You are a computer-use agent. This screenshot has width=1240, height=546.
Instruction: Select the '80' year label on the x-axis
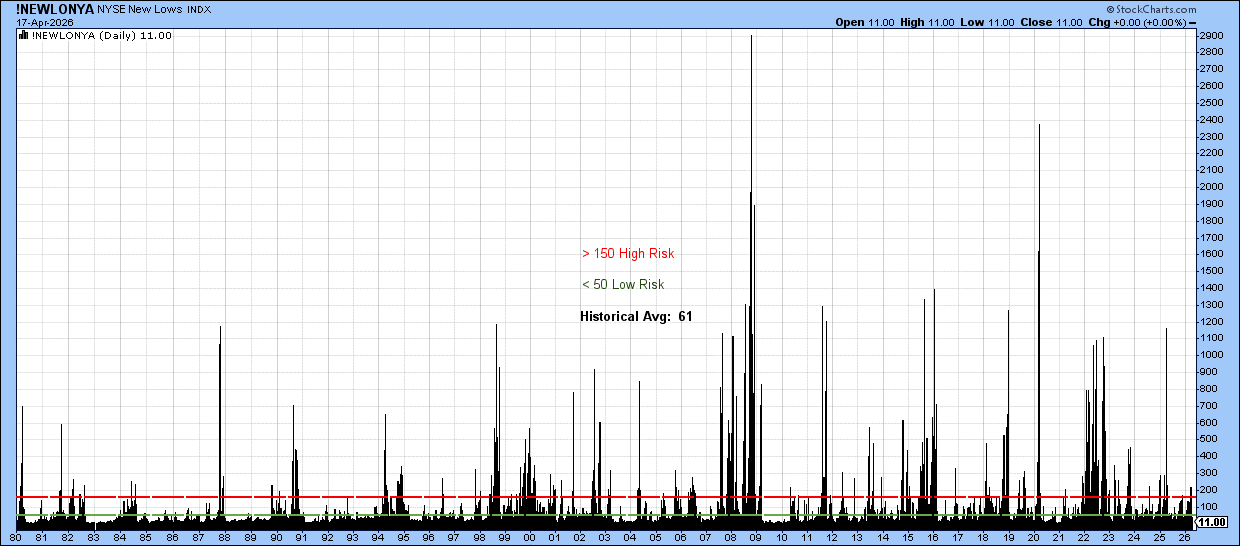16,537
